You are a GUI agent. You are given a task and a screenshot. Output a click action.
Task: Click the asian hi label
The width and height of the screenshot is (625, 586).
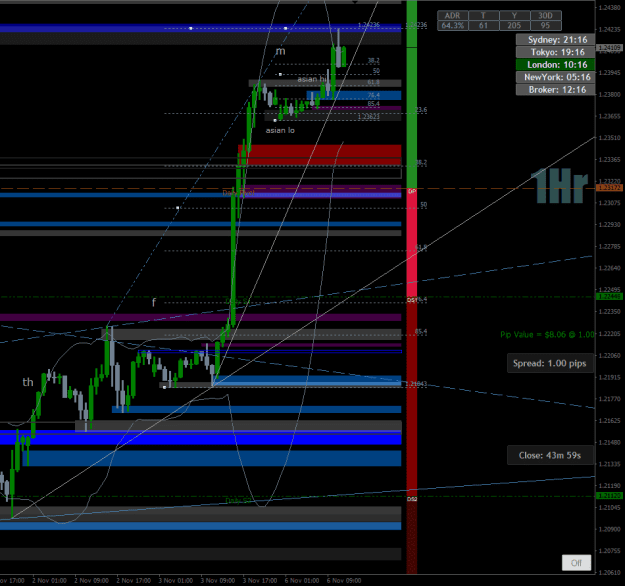[x=312, y=79]
